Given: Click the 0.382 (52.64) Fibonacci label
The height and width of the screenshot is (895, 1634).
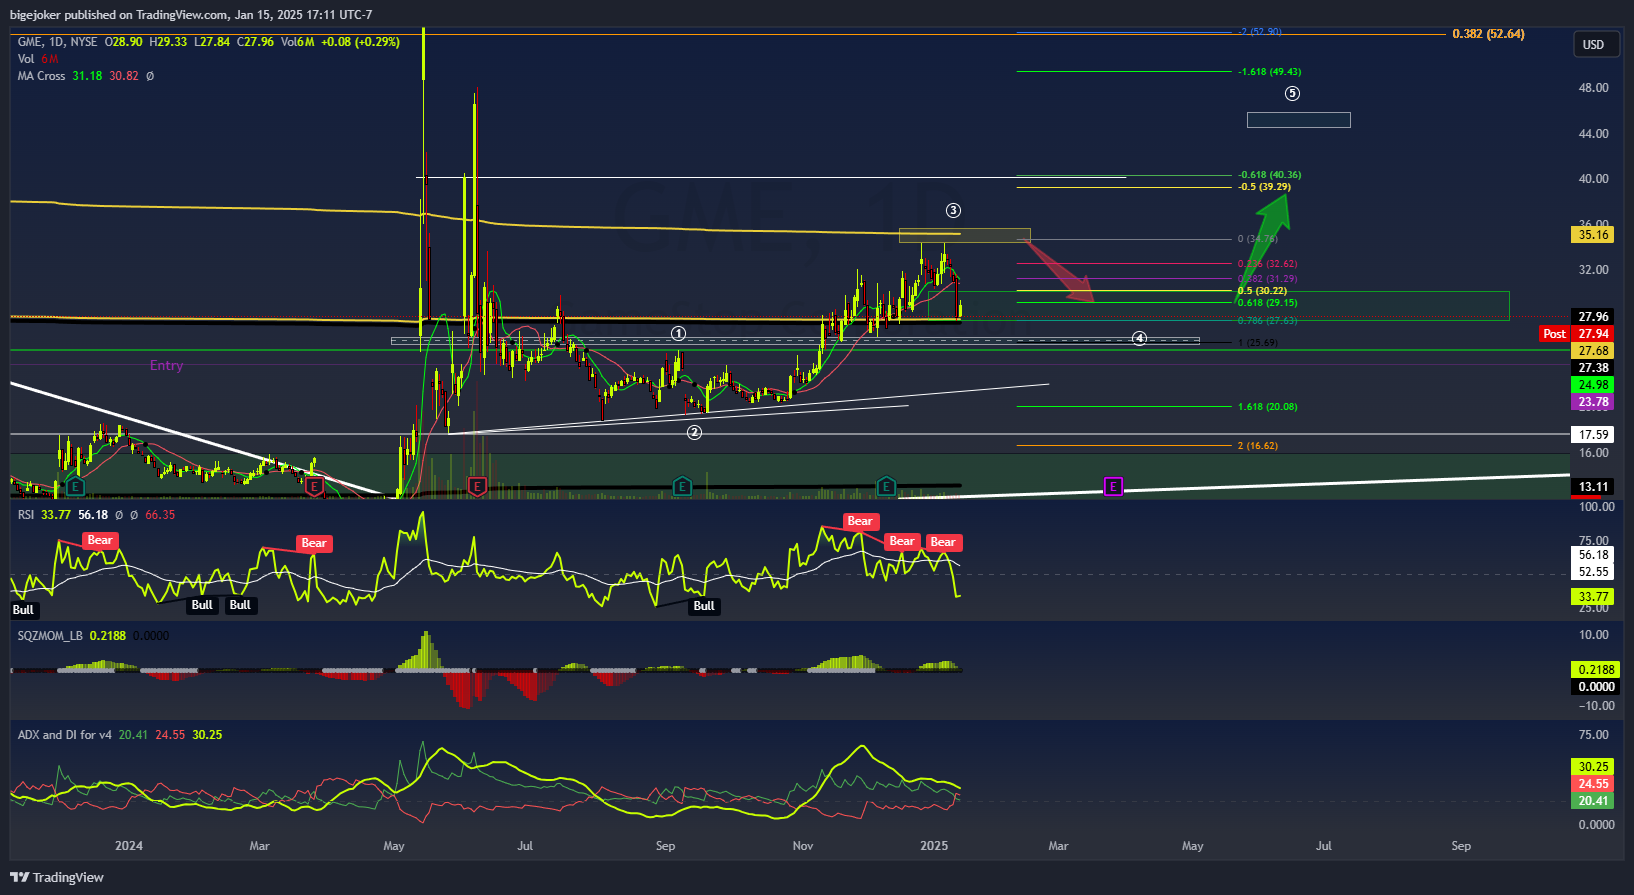Looking at the screenshot, I should click(x=1488, y=34).
